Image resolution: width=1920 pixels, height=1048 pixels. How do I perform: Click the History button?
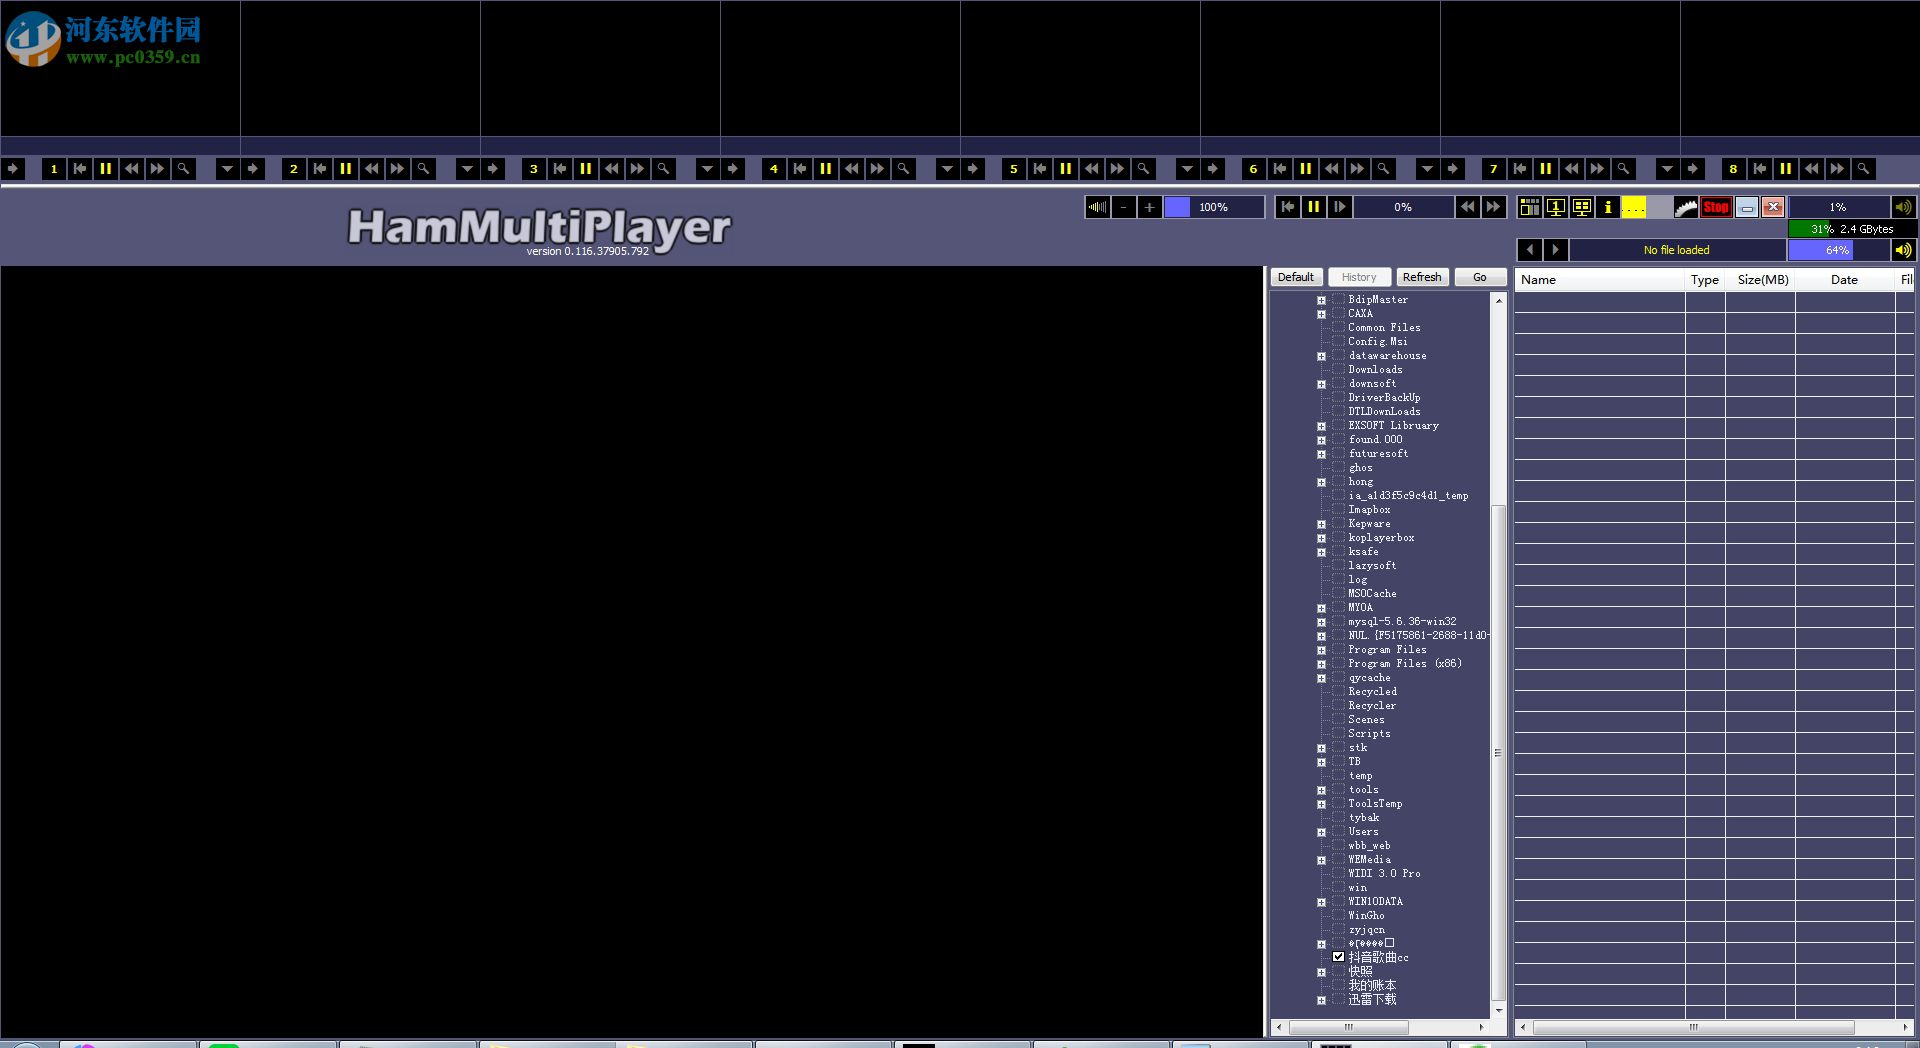pos(1359,277)
